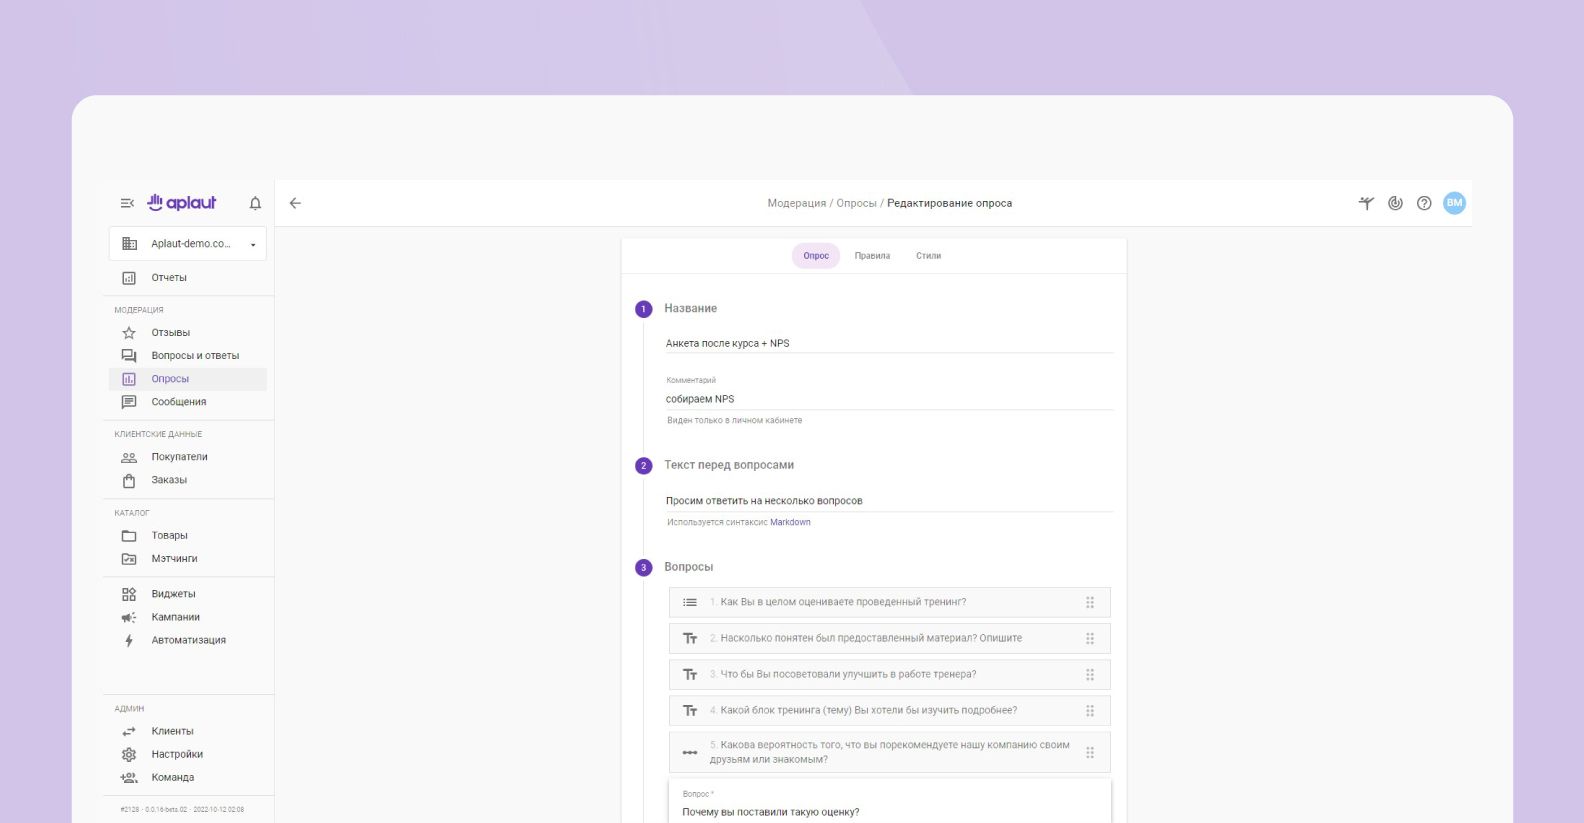This screenshot has width=1584, height=823.
Task: Expand question 5 about recommendation likelihood
Action: click(x=888, y=752)
